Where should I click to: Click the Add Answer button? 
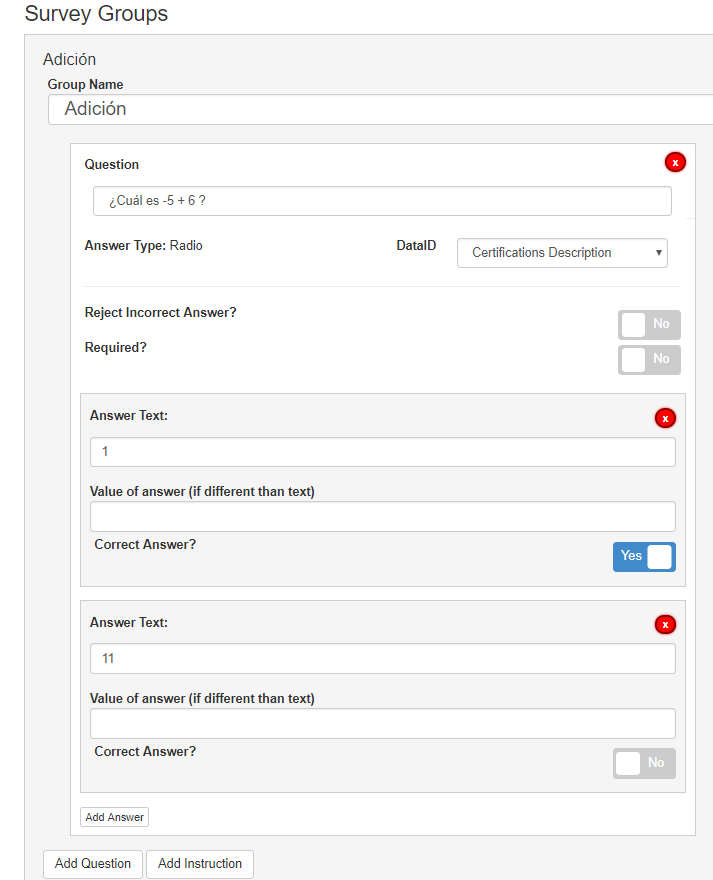tap(115, 817)
